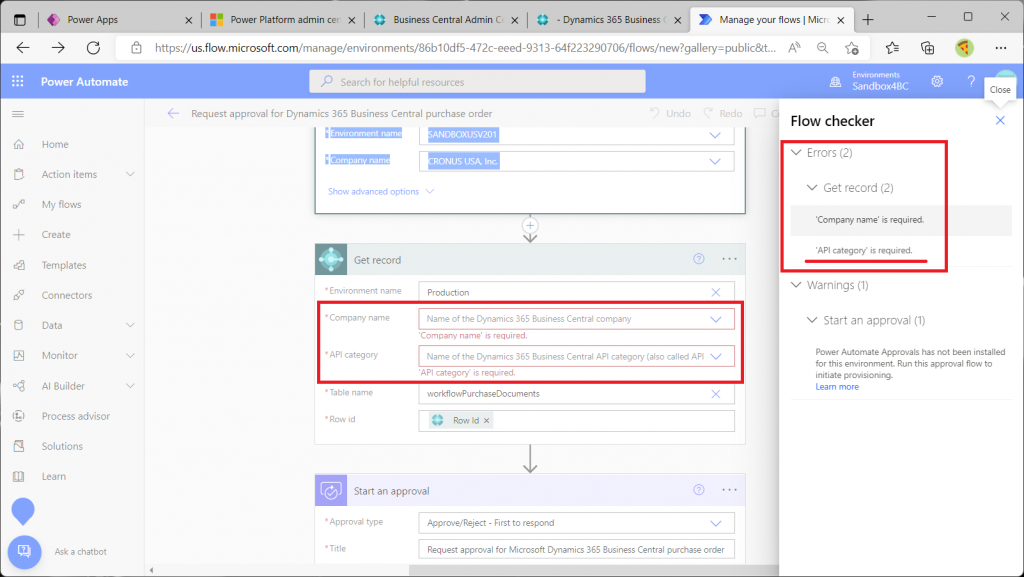Image resolution: width=1024 pixels, height=577 pixels.
Task: Click the Undo button
Action: tap(670, 114)
